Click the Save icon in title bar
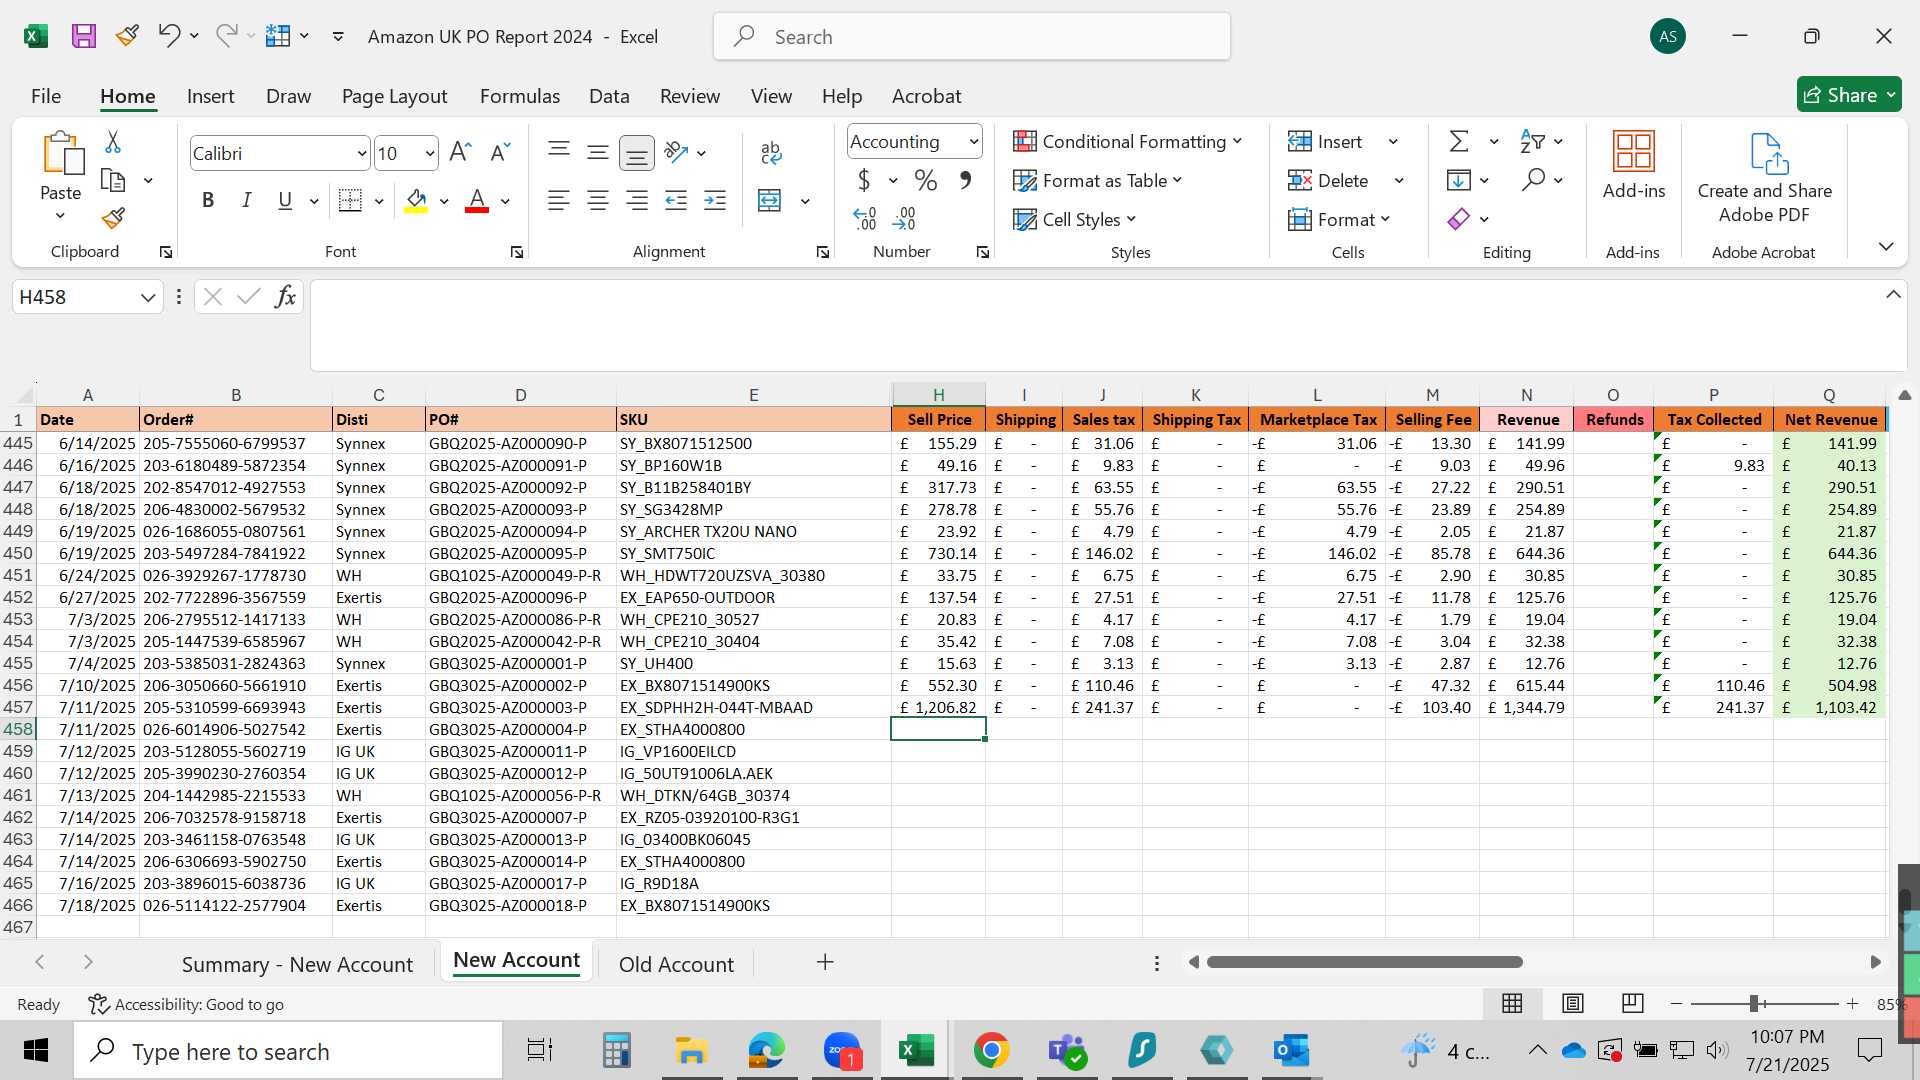1920x1080 pixels. point(84,37)
